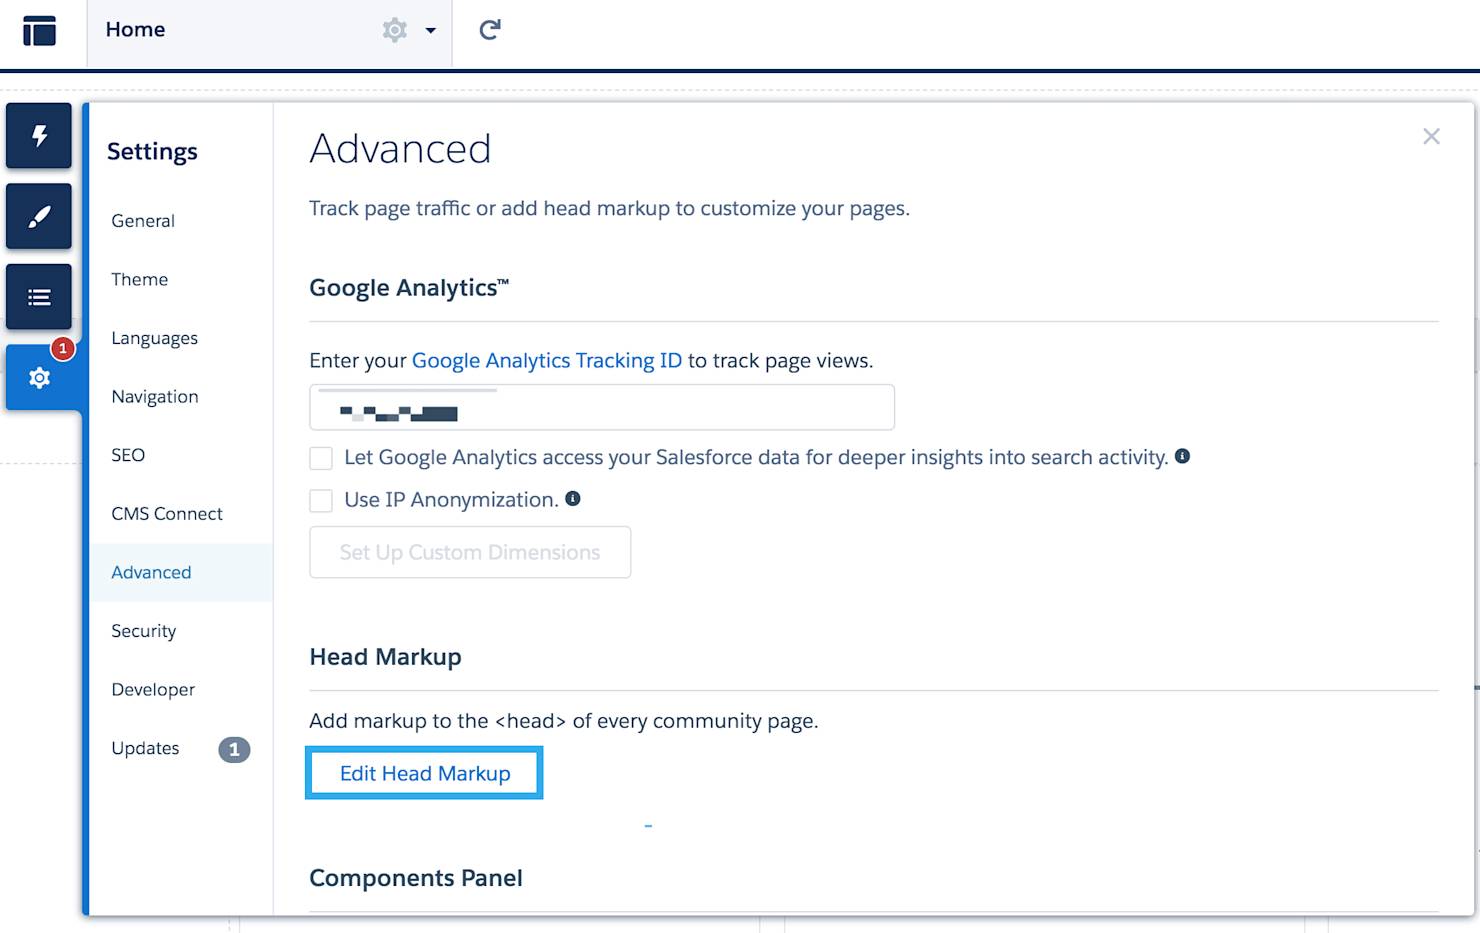Click the Google Analytics section heading
1480x933 pixels.
pos(409,288)
